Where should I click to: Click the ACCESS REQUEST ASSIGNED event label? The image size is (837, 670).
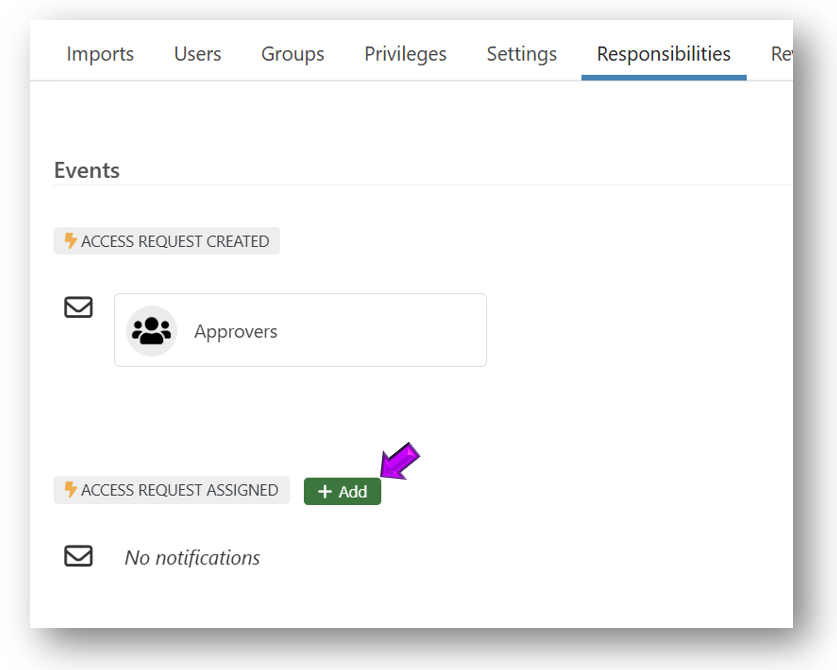179,490
